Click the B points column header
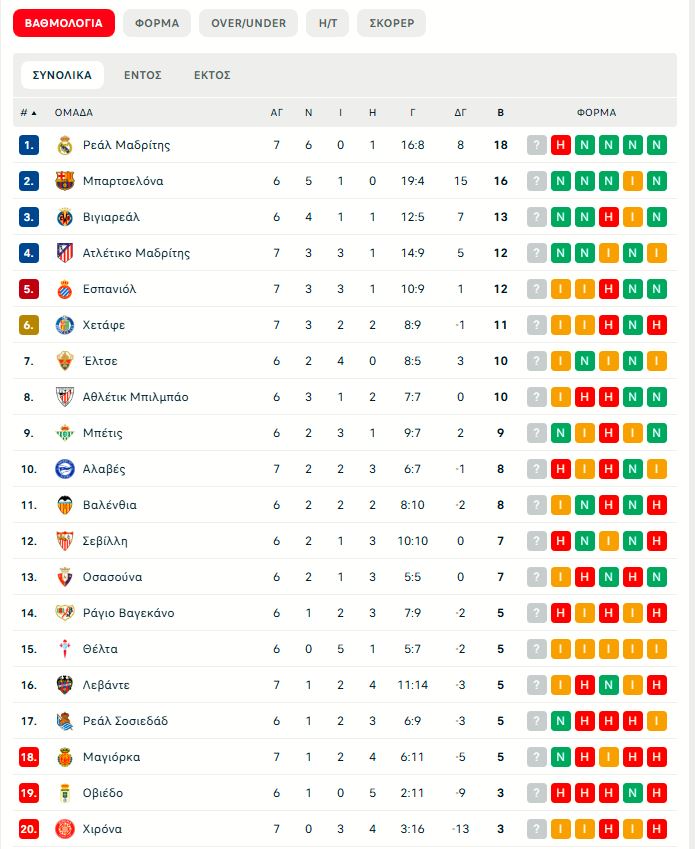 click(501, 113)
